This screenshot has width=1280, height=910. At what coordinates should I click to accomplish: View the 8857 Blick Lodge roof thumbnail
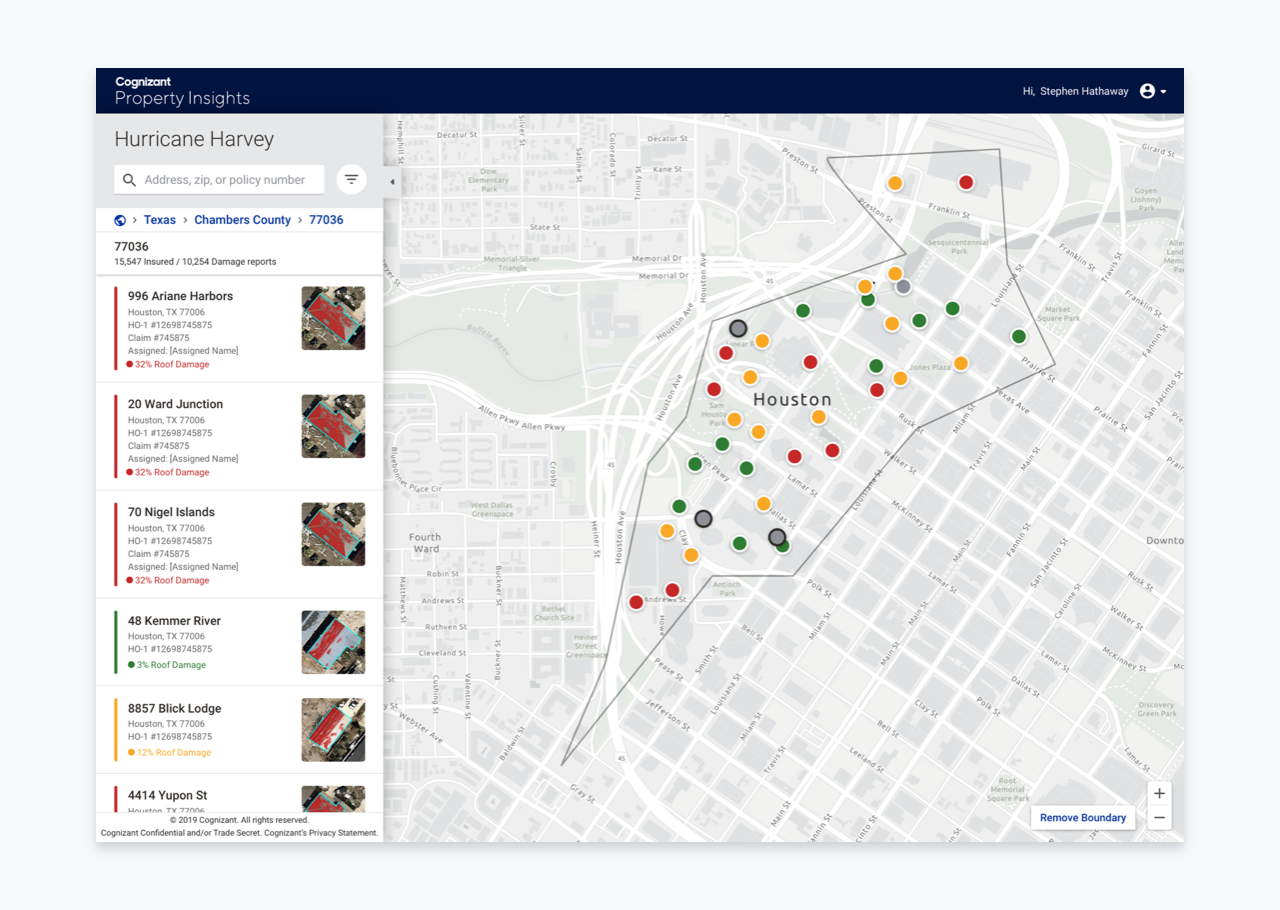click(333, 730)
